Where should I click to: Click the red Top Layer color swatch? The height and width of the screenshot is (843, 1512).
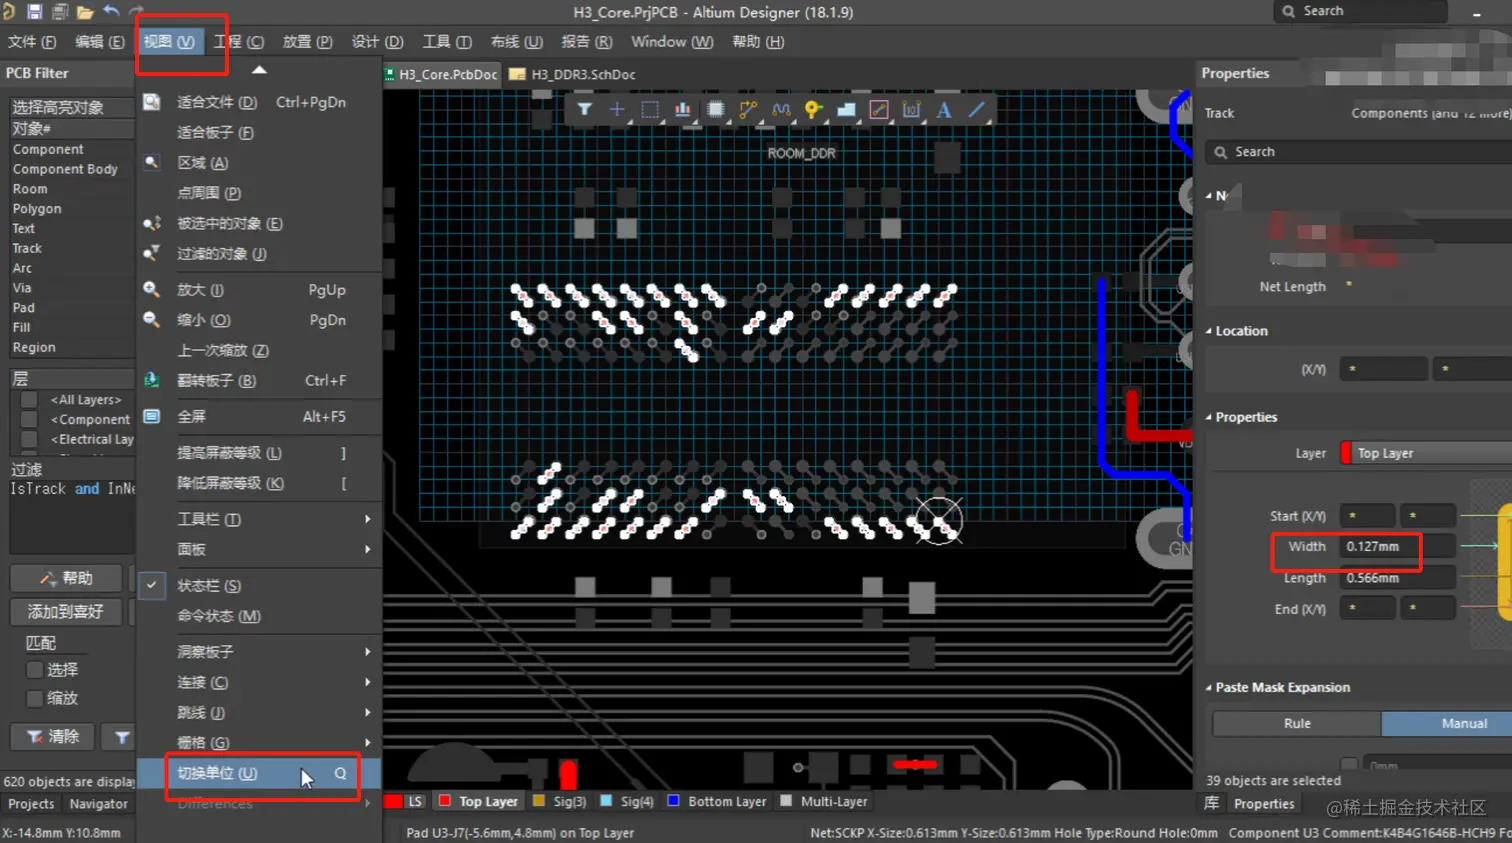pos(445,802)
